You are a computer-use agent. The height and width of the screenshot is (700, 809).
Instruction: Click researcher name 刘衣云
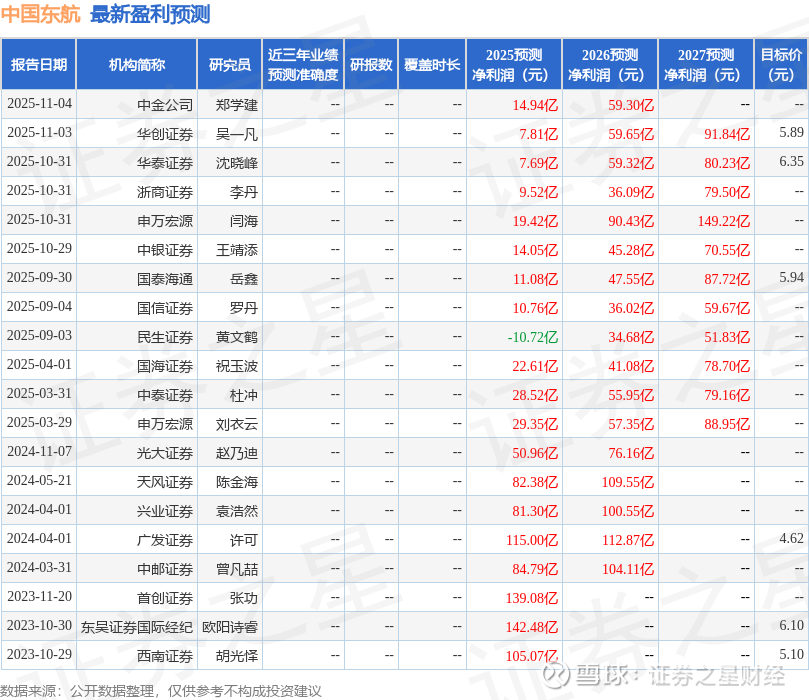237,424
